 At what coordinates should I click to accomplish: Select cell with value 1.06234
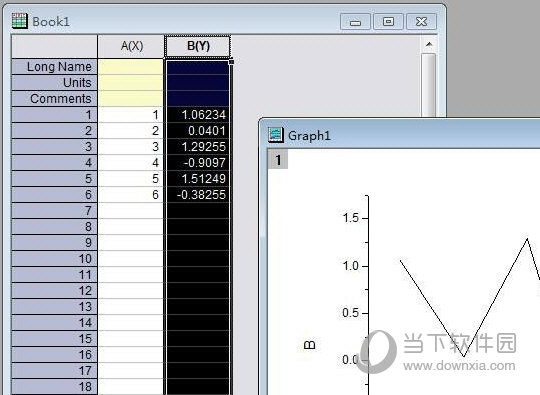coord(198,115)
